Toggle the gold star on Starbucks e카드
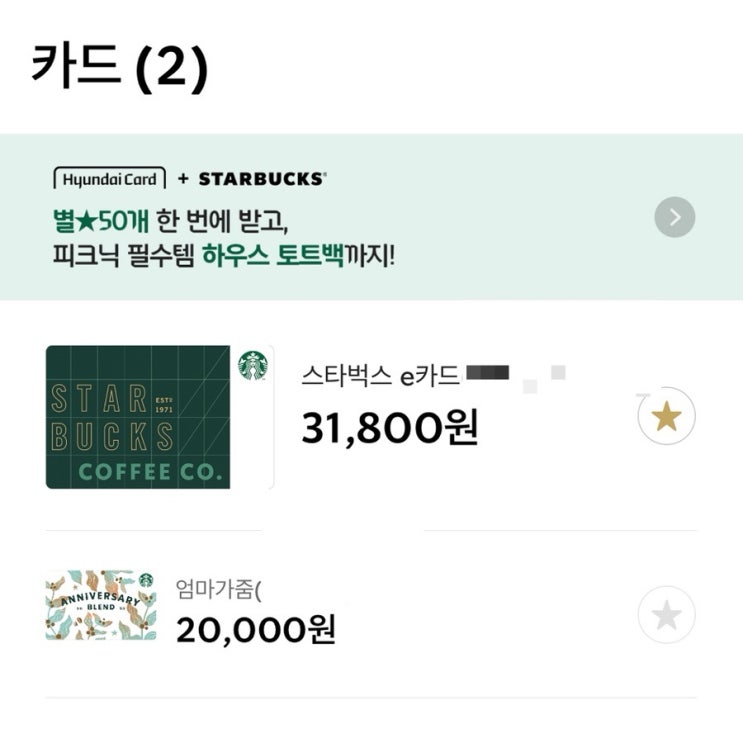The width and height of the screenshot is (743, 743). coord(666,416)
